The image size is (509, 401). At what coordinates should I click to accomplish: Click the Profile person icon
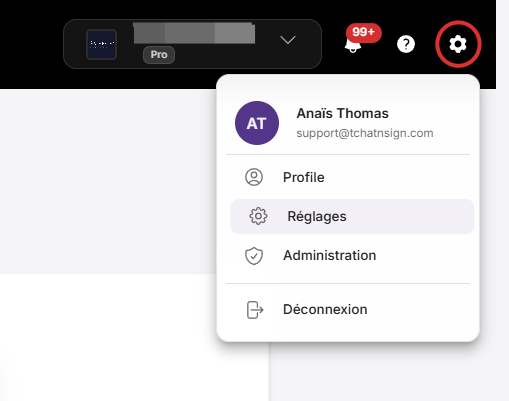pyautogui.click(x=254, y=177)
